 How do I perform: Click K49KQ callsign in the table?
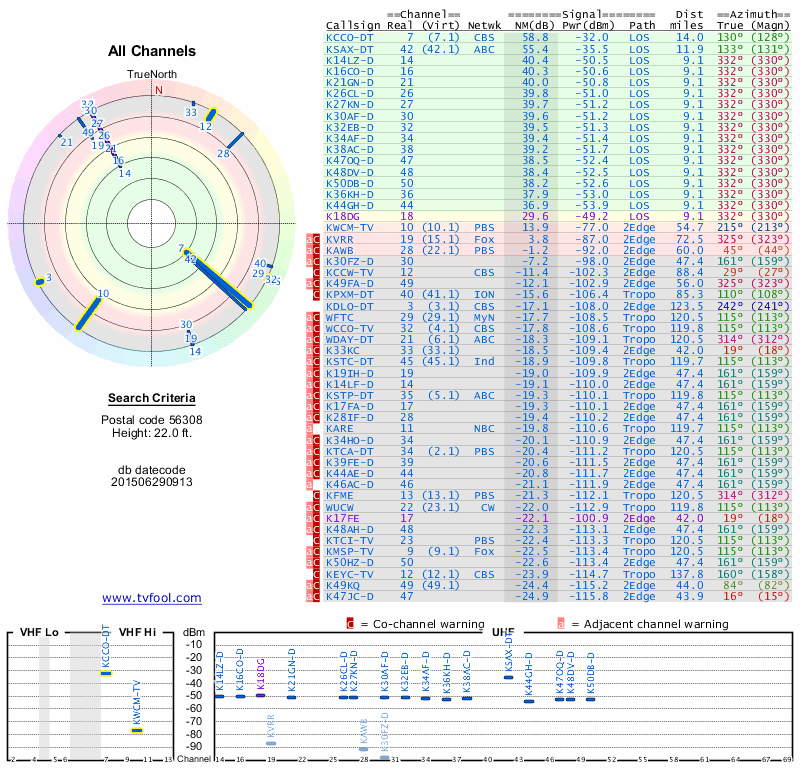point(343,585)
